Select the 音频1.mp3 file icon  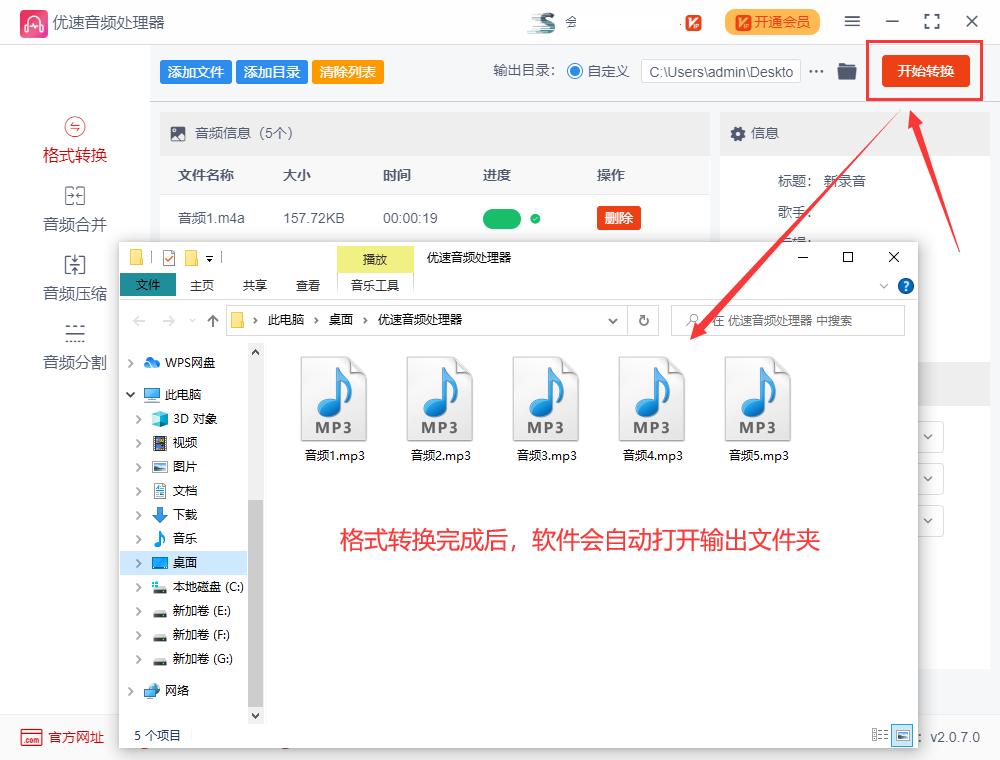point(334,399)
